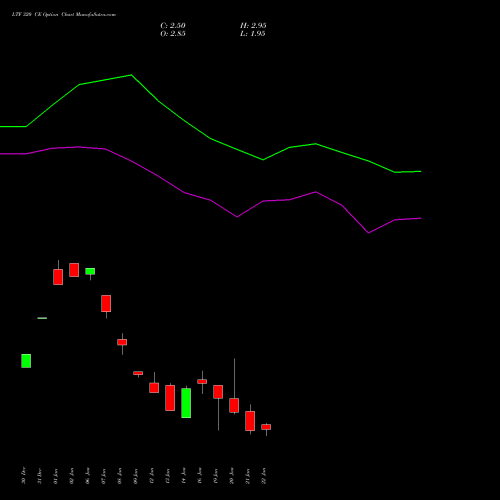Click the peak of the green indicator line
Image resolution: width=500 pixels, height=500 pixels.
131,75
